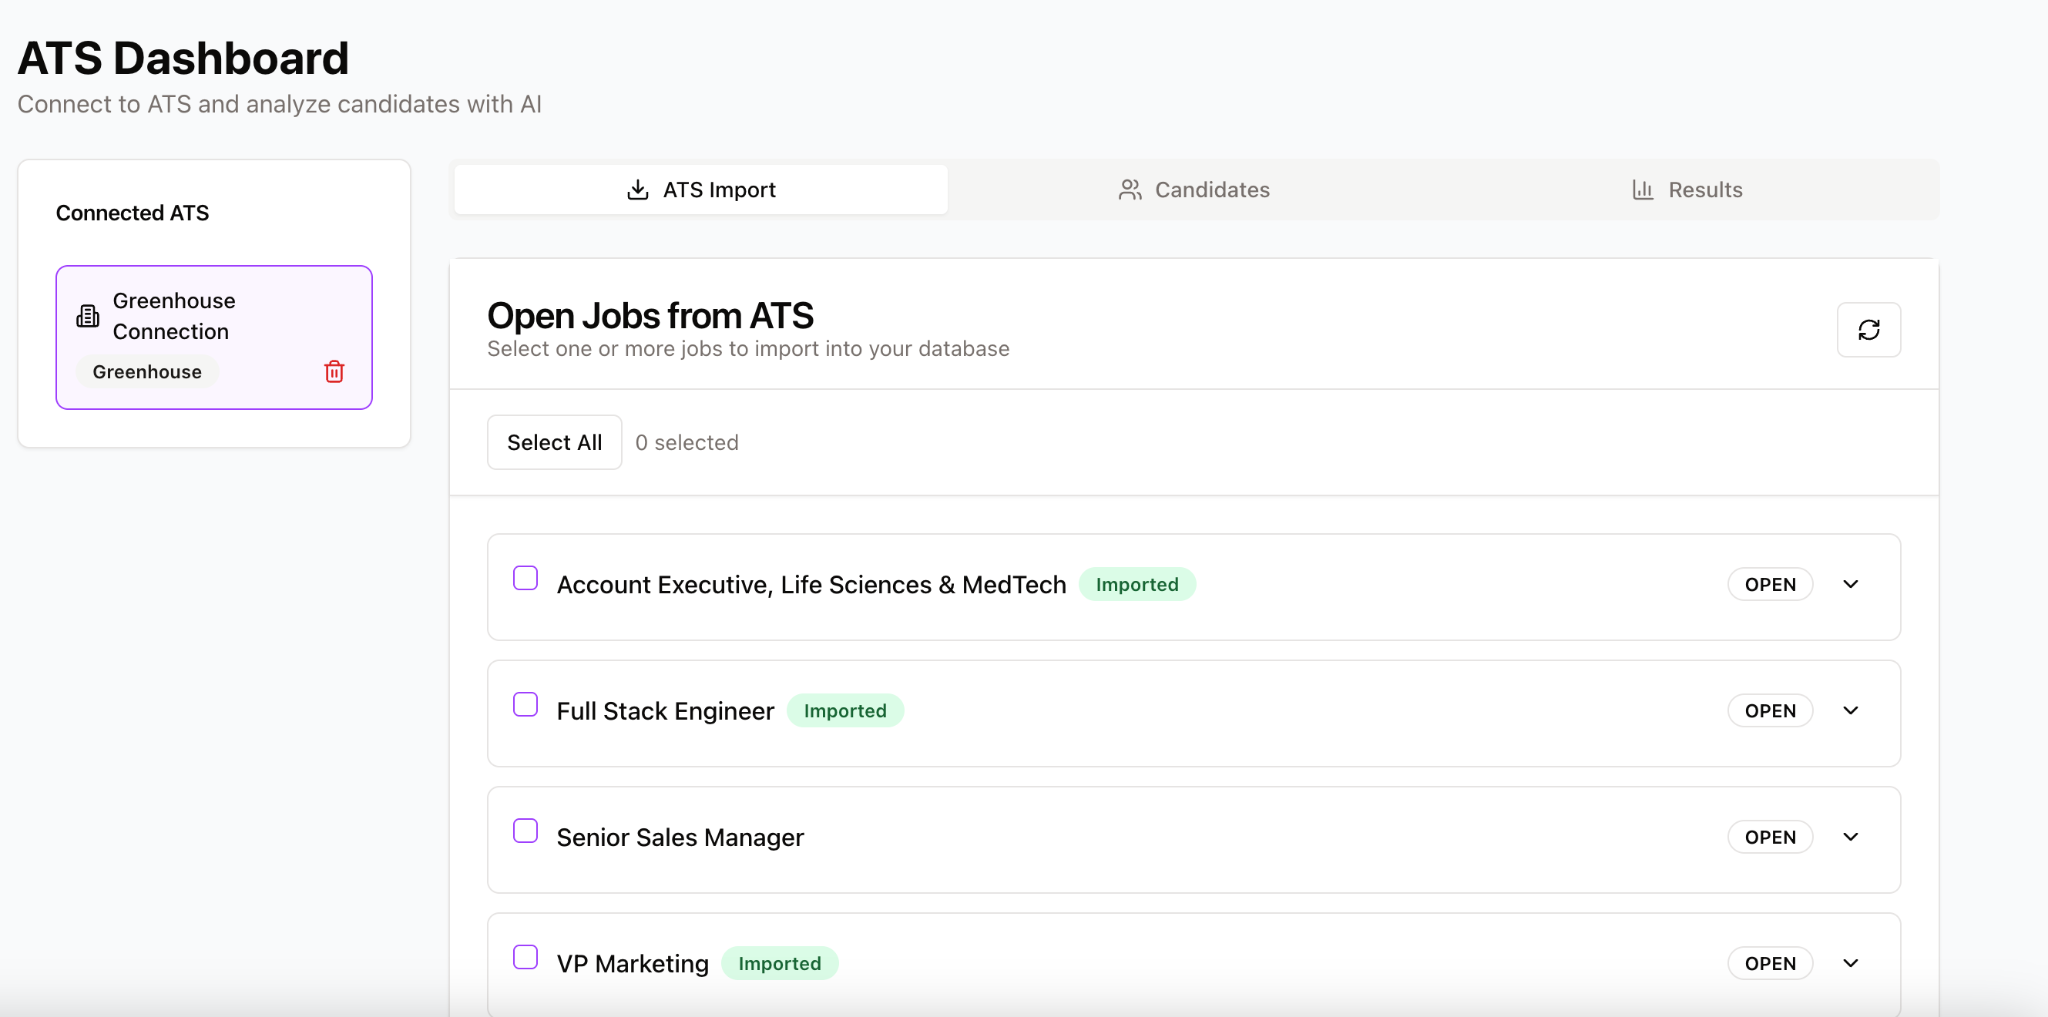This screenshot has width=2048, height=1017.
Task: Click the Imported badge on VP Marketing
Action: (x=780, y=963)
